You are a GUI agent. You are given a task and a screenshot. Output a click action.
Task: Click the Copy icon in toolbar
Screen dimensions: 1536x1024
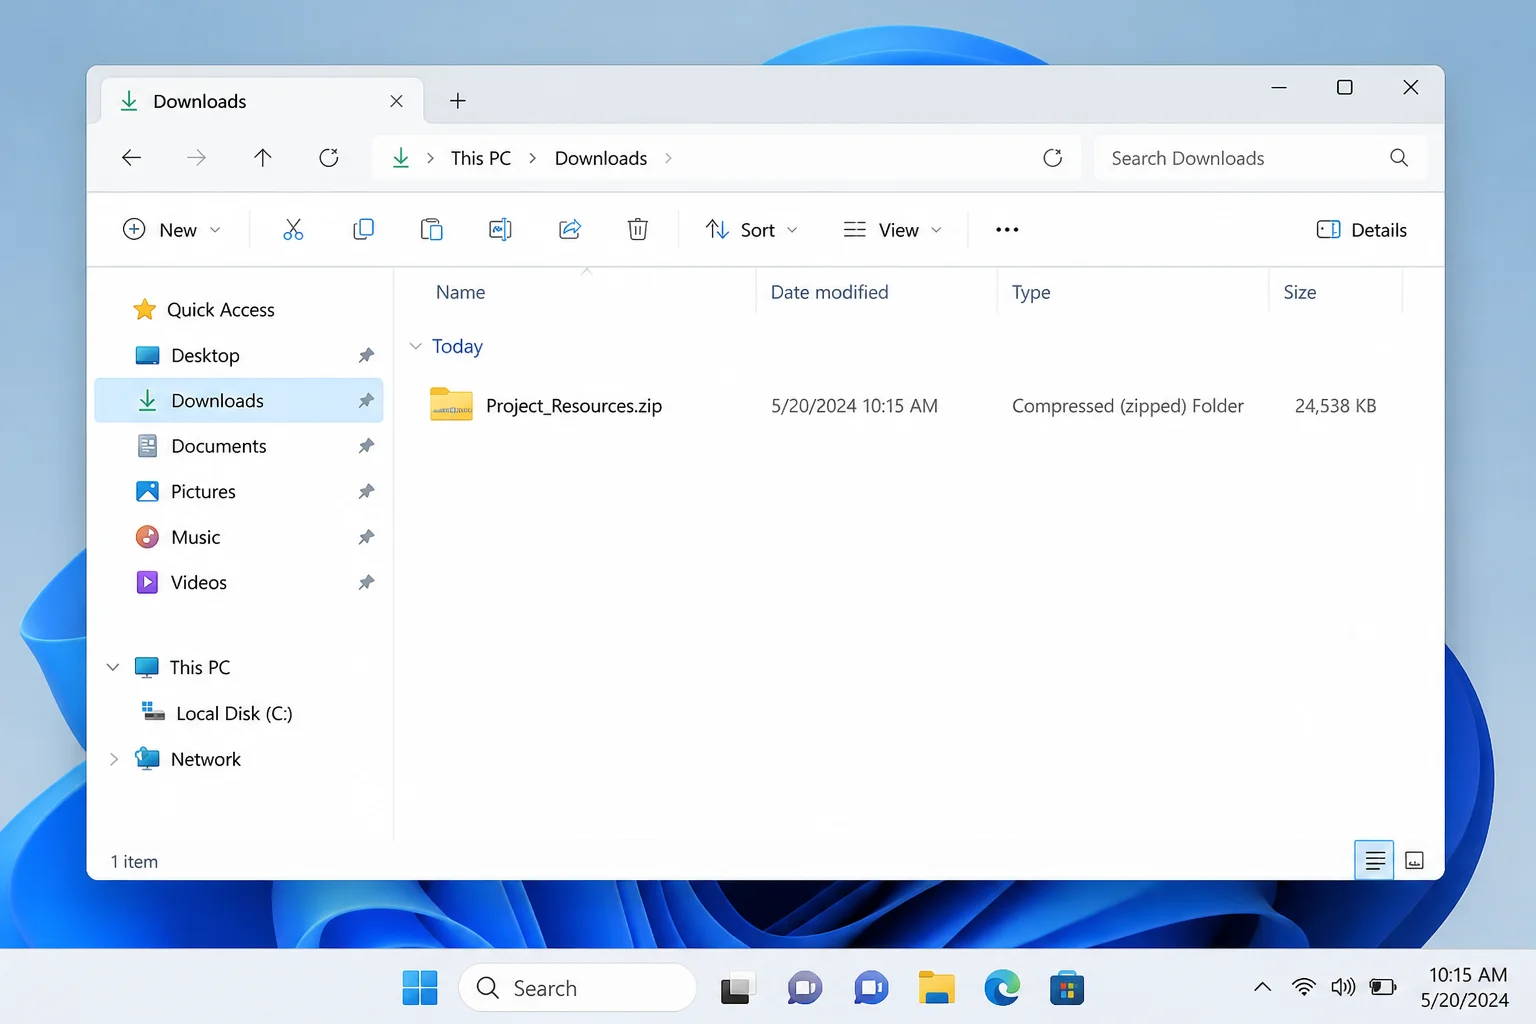coord(363,230)
